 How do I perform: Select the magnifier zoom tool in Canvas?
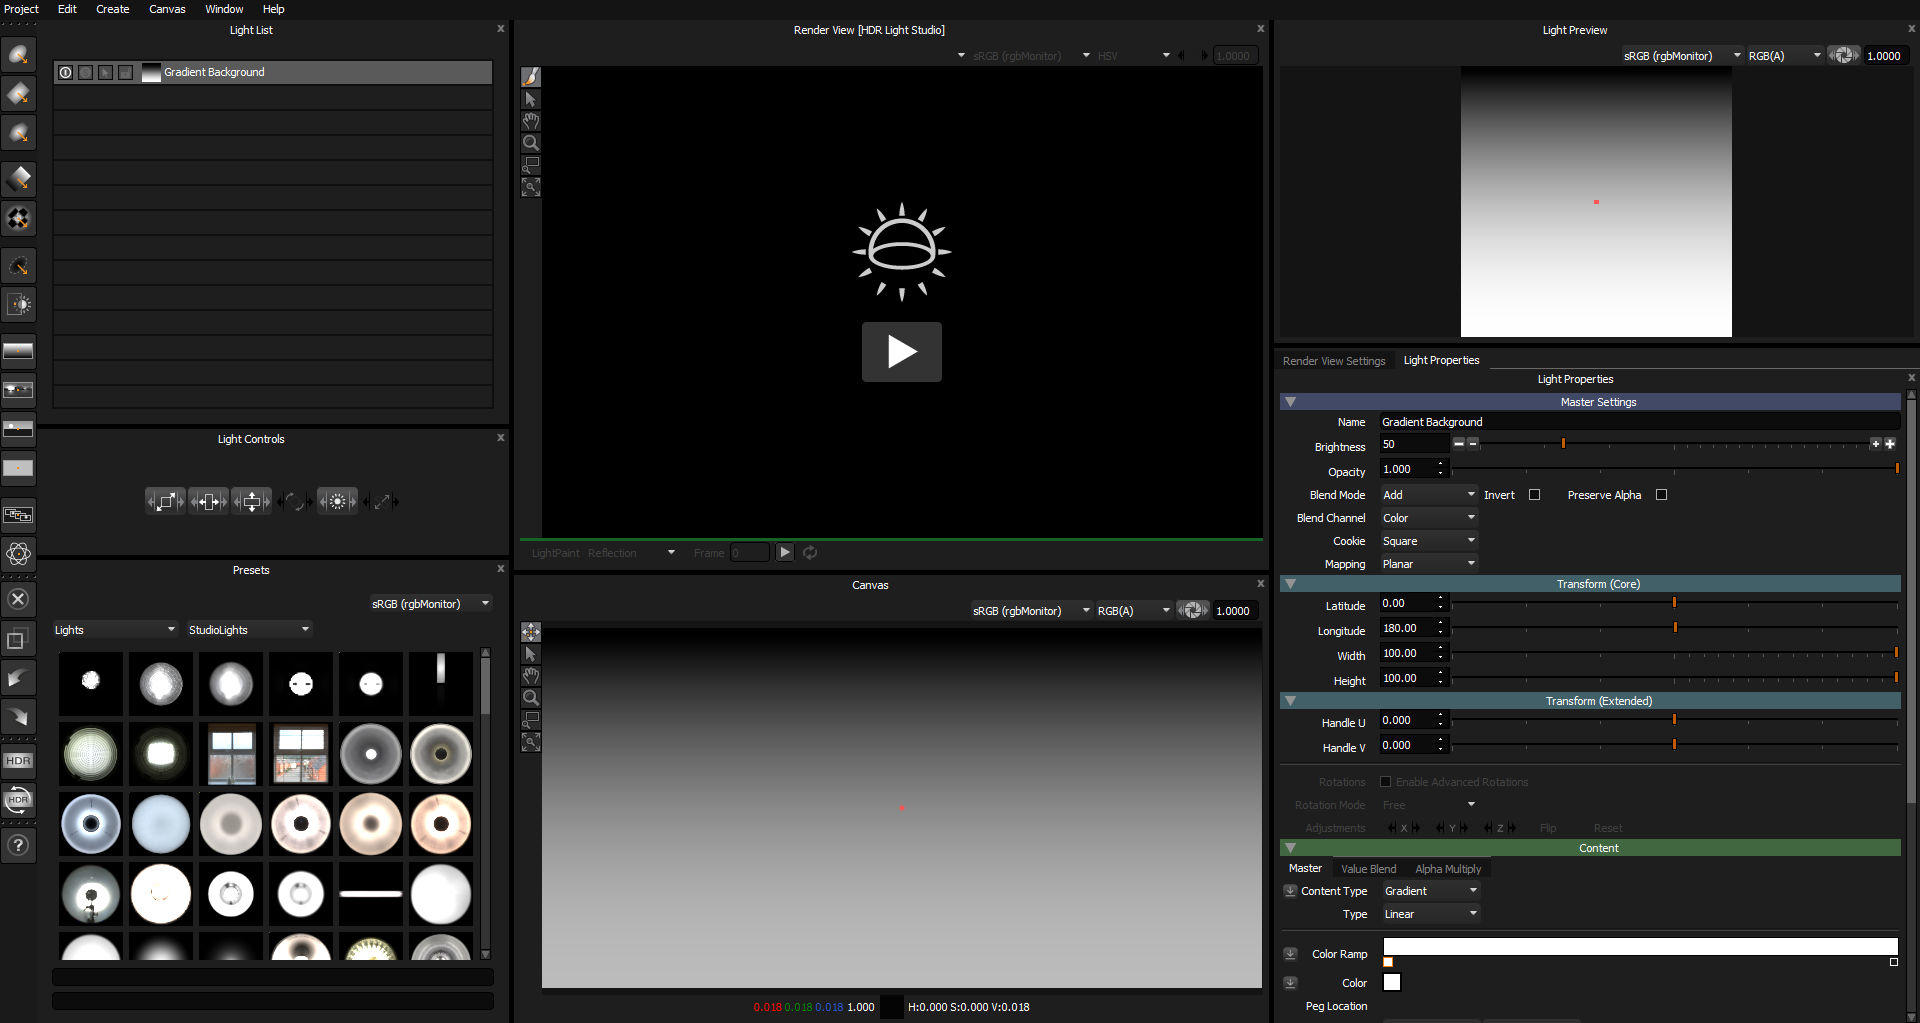click(531, 698)
